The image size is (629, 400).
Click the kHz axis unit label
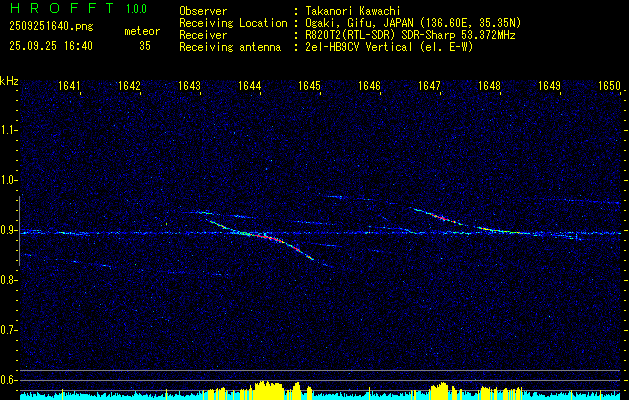point(10,81)
